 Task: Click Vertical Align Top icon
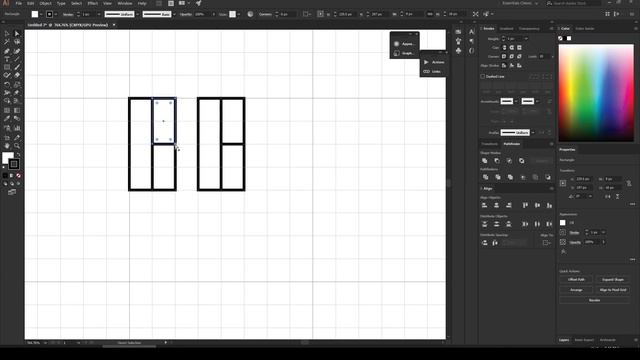[525, 205]
